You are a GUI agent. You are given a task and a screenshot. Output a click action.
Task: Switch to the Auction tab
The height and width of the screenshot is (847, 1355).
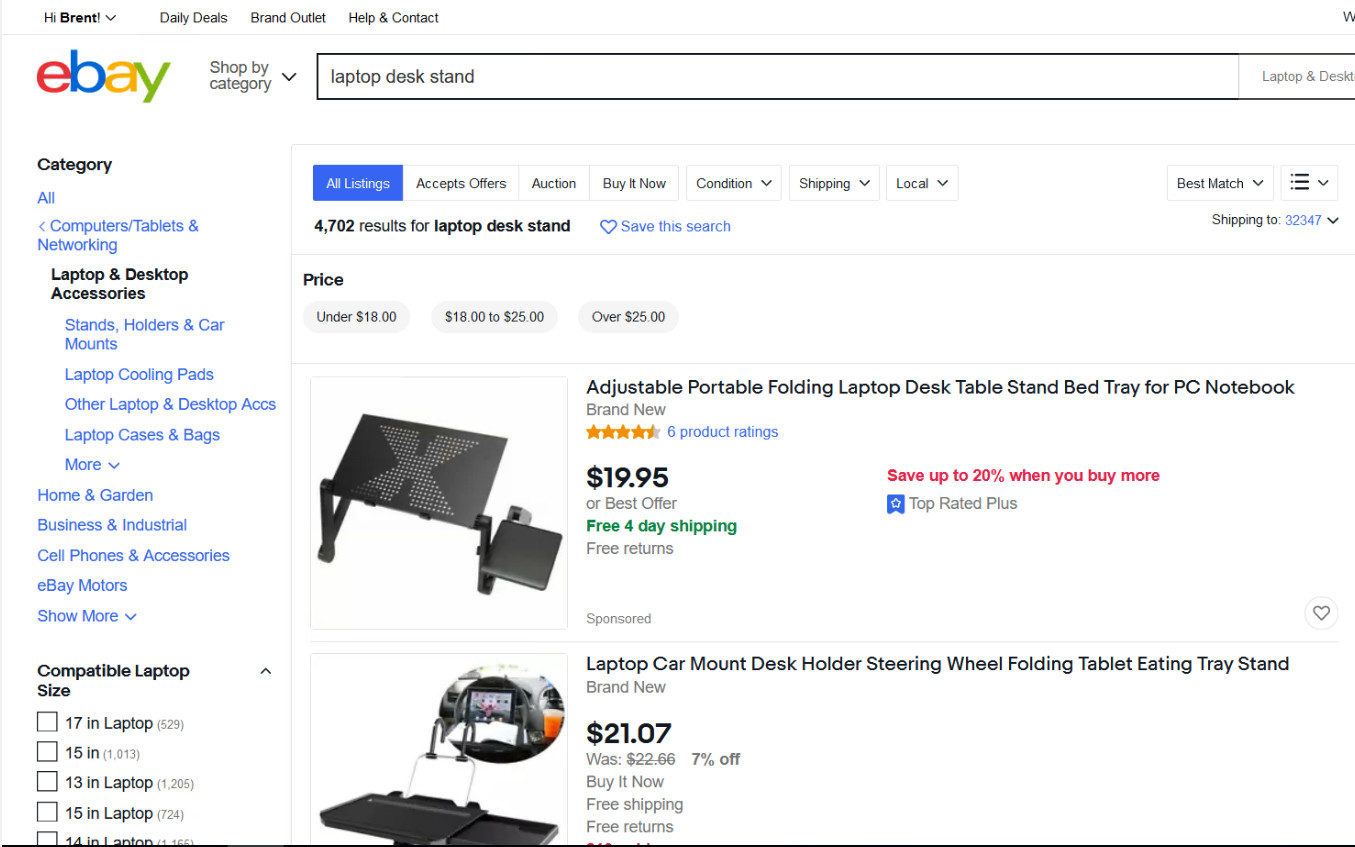553,182
